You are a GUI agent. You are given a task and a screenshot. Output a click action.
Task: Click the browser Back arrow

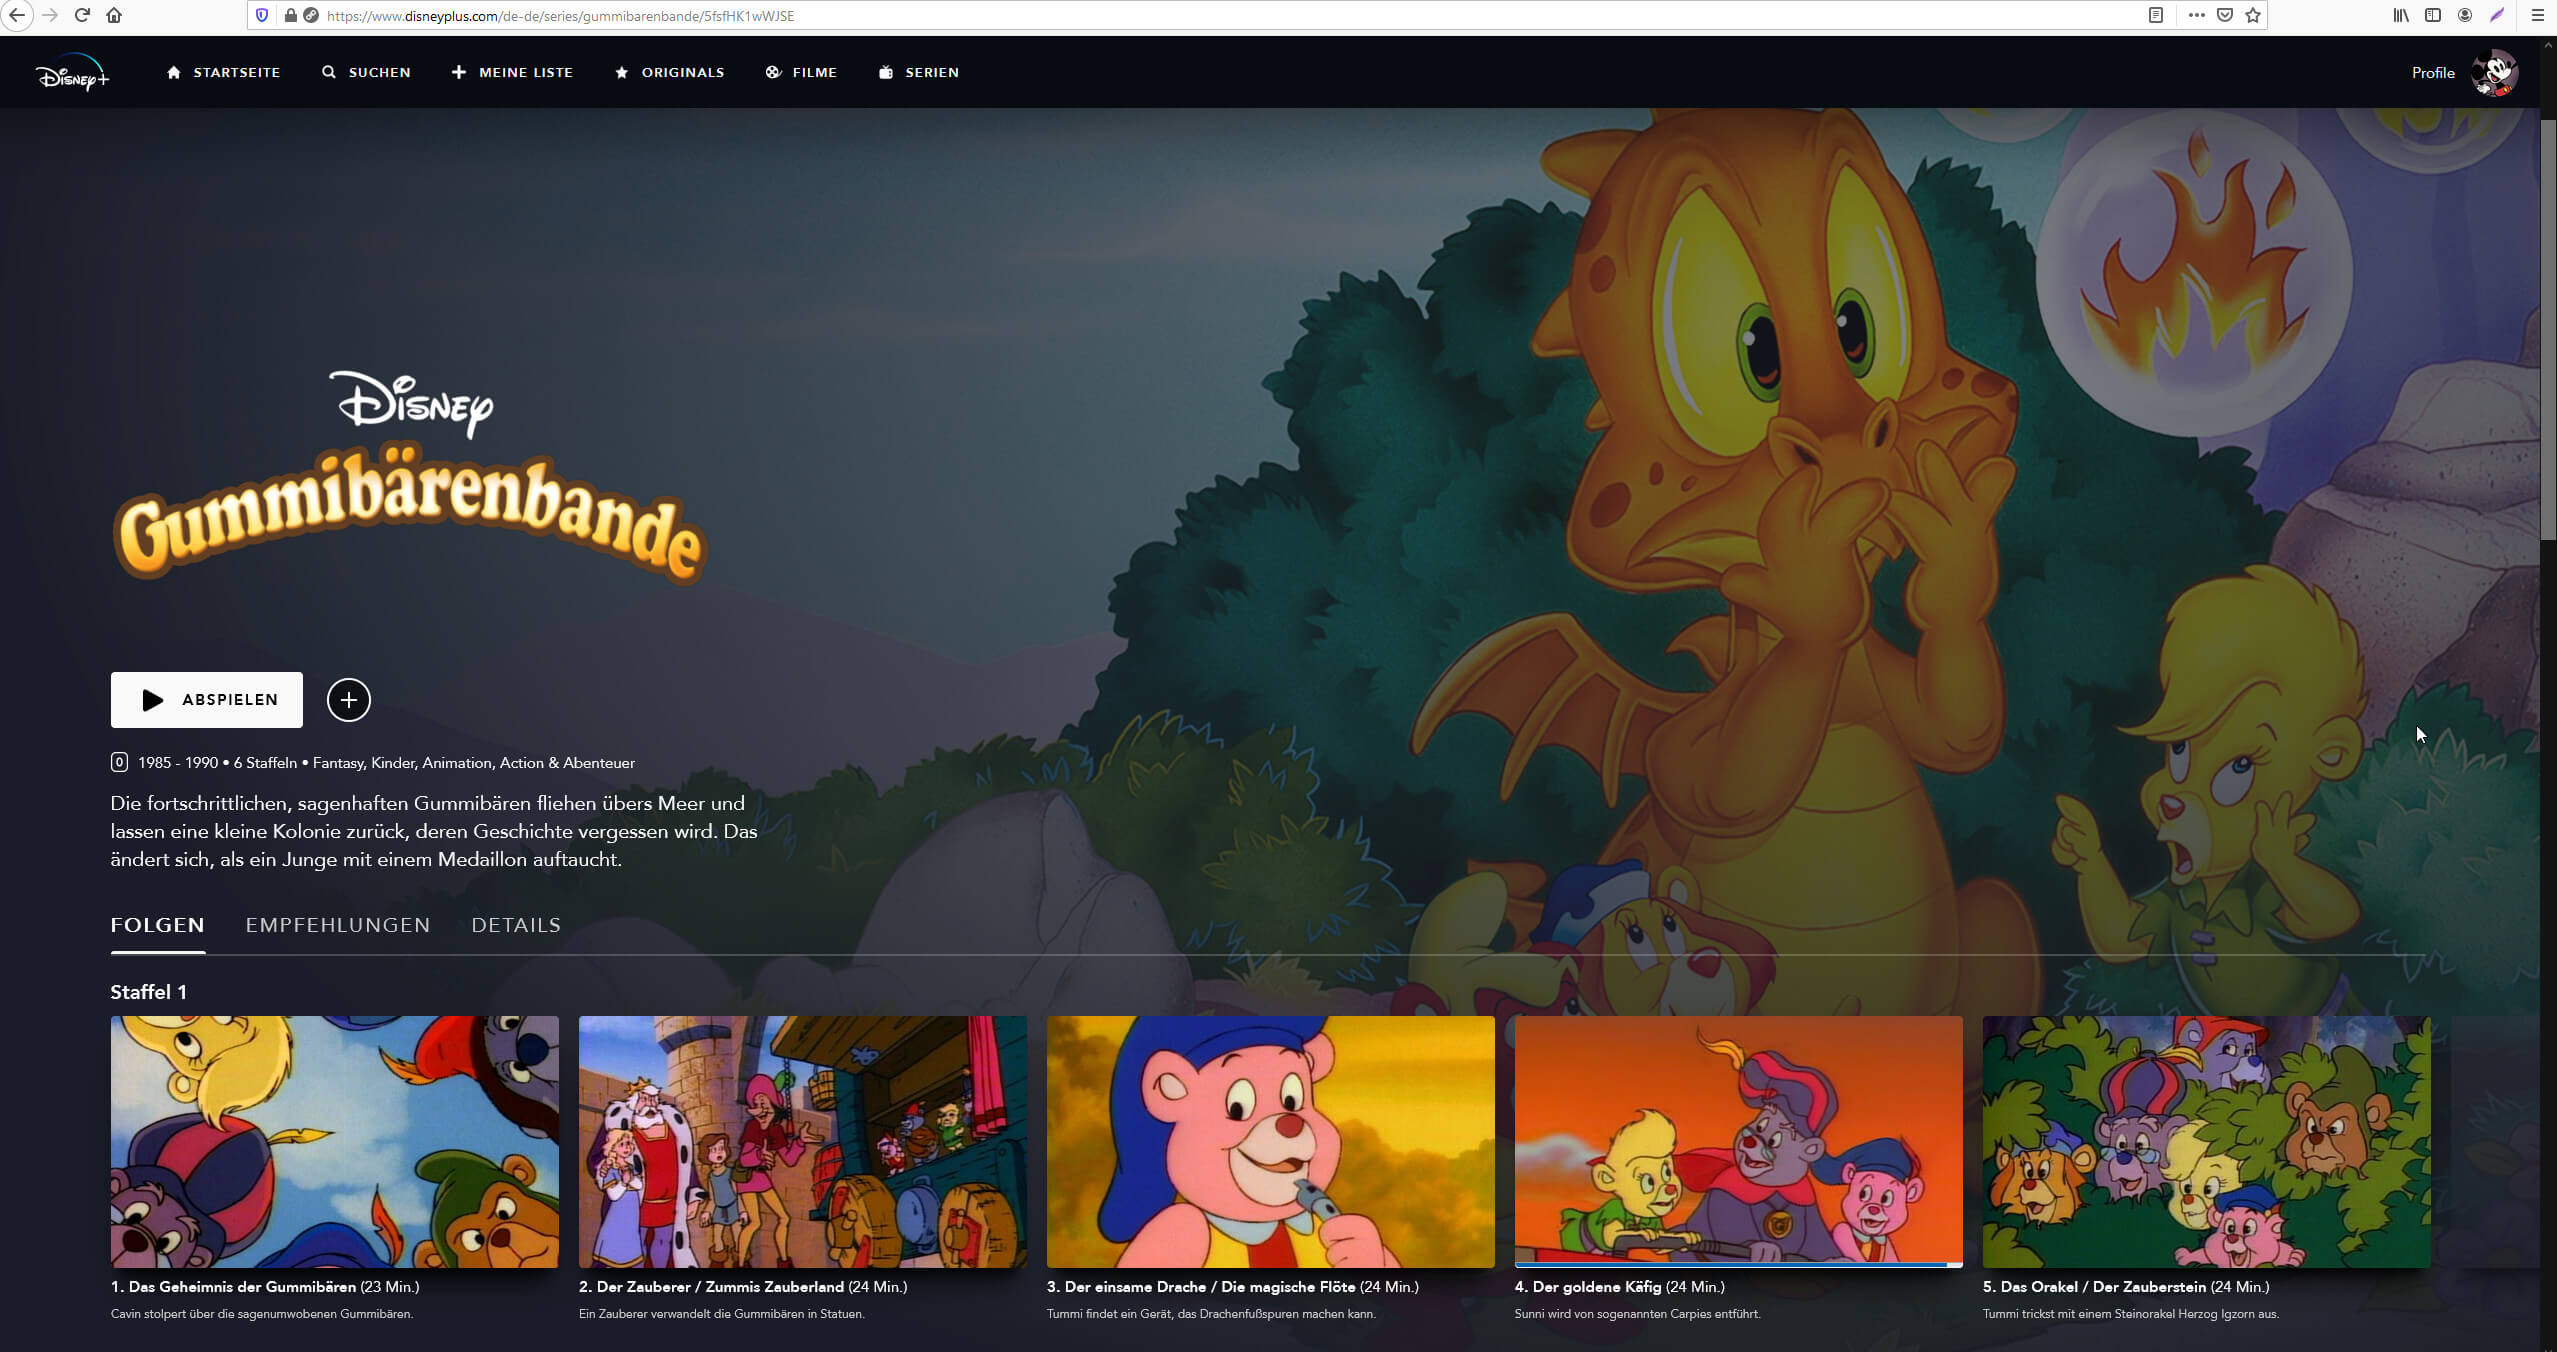click(x=17, y=15)
